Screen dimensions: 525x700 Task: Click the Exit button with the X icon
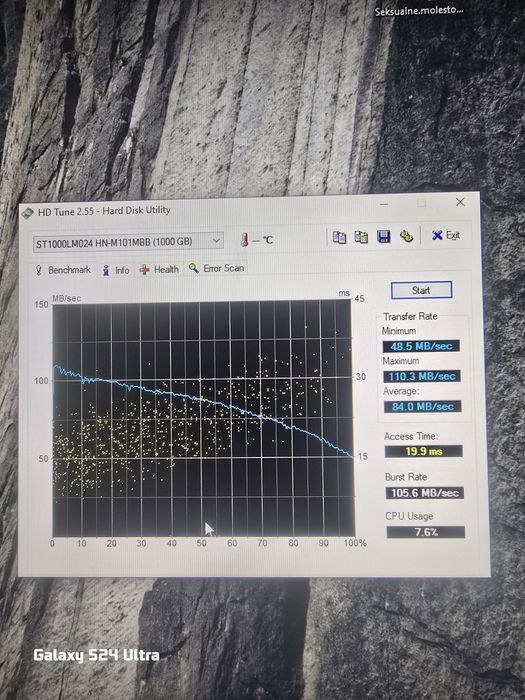(x=446, y=235)
